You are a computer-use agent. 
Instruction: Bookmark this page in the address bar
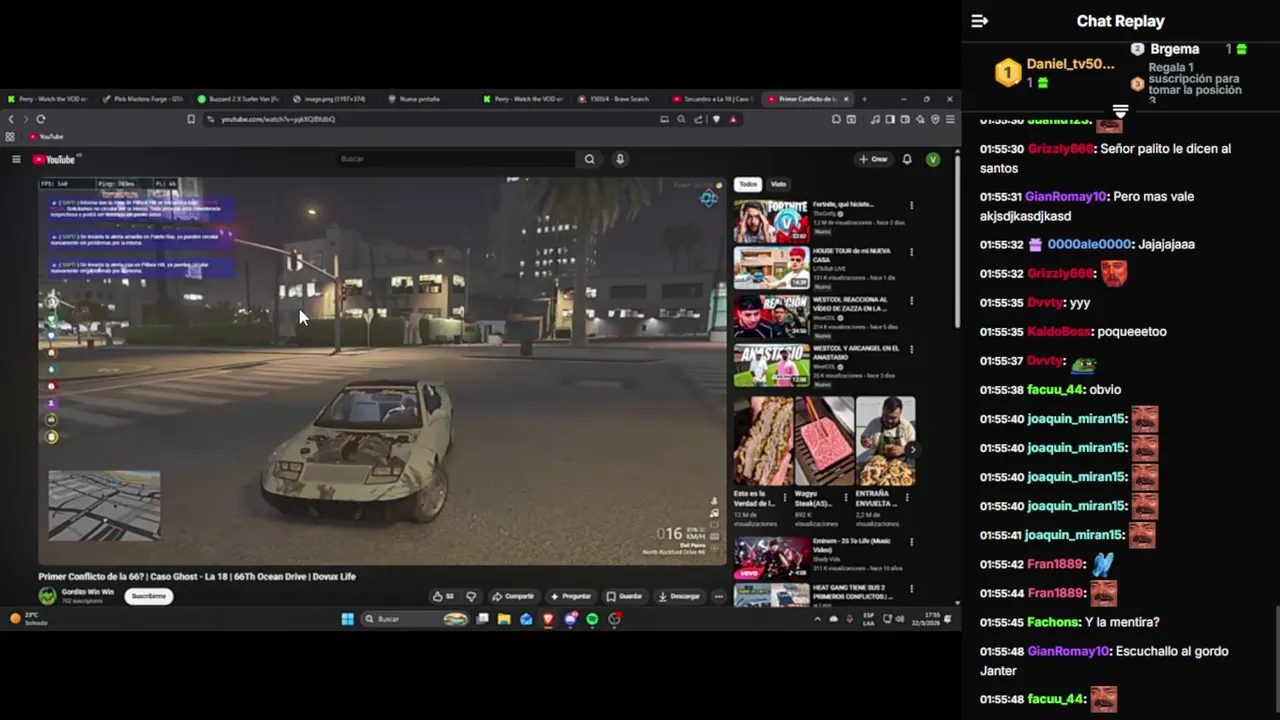191,119
